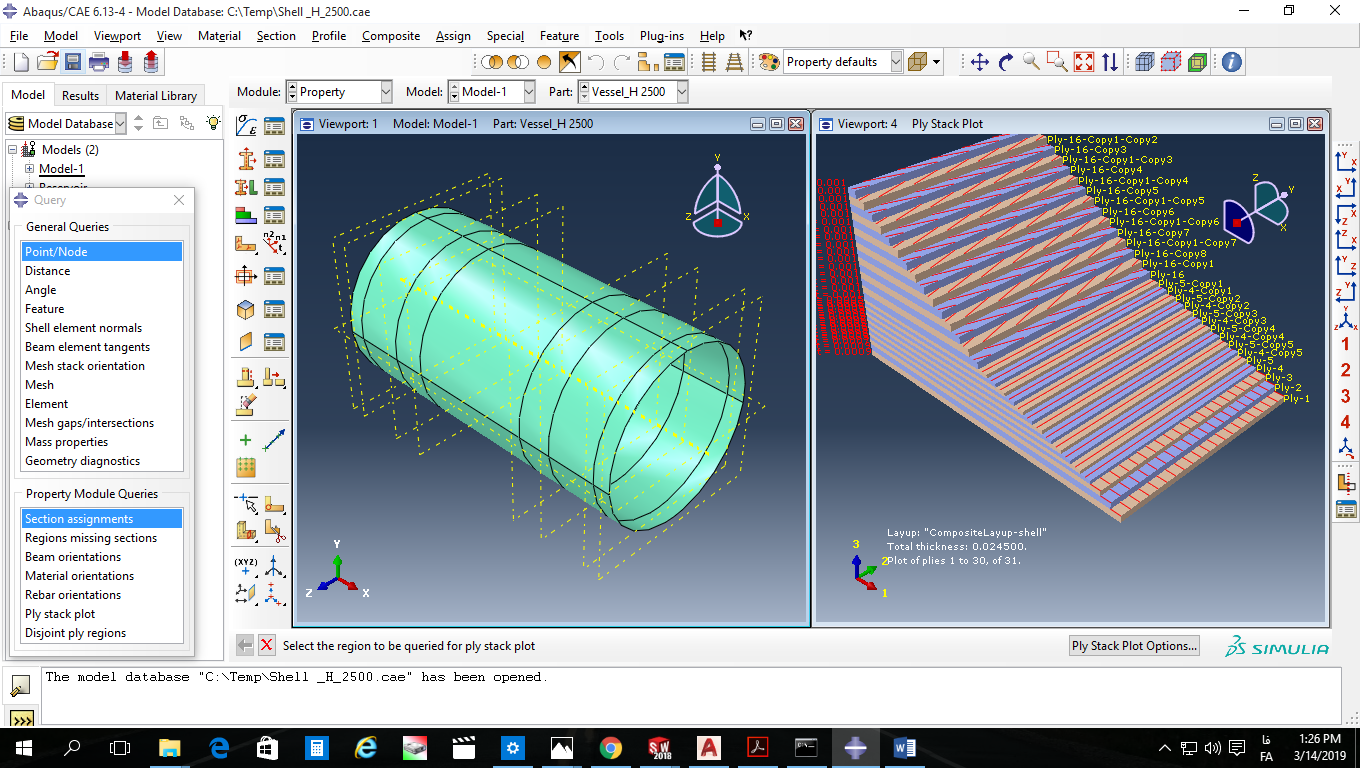Select the Magnify View tool

coord(1032,62)
